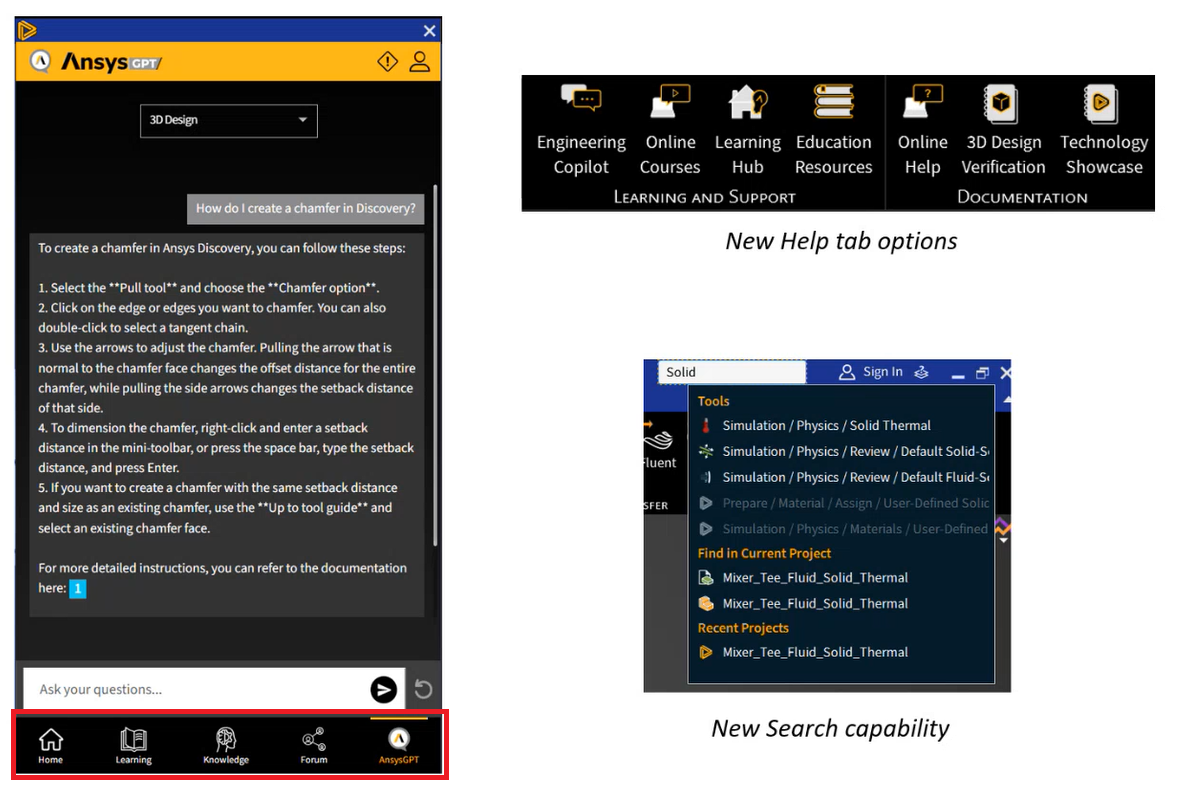Choose the 'Review / Default Solid-S' search result
Viewport: 1184px width, 794px height.
click(841, 451)
